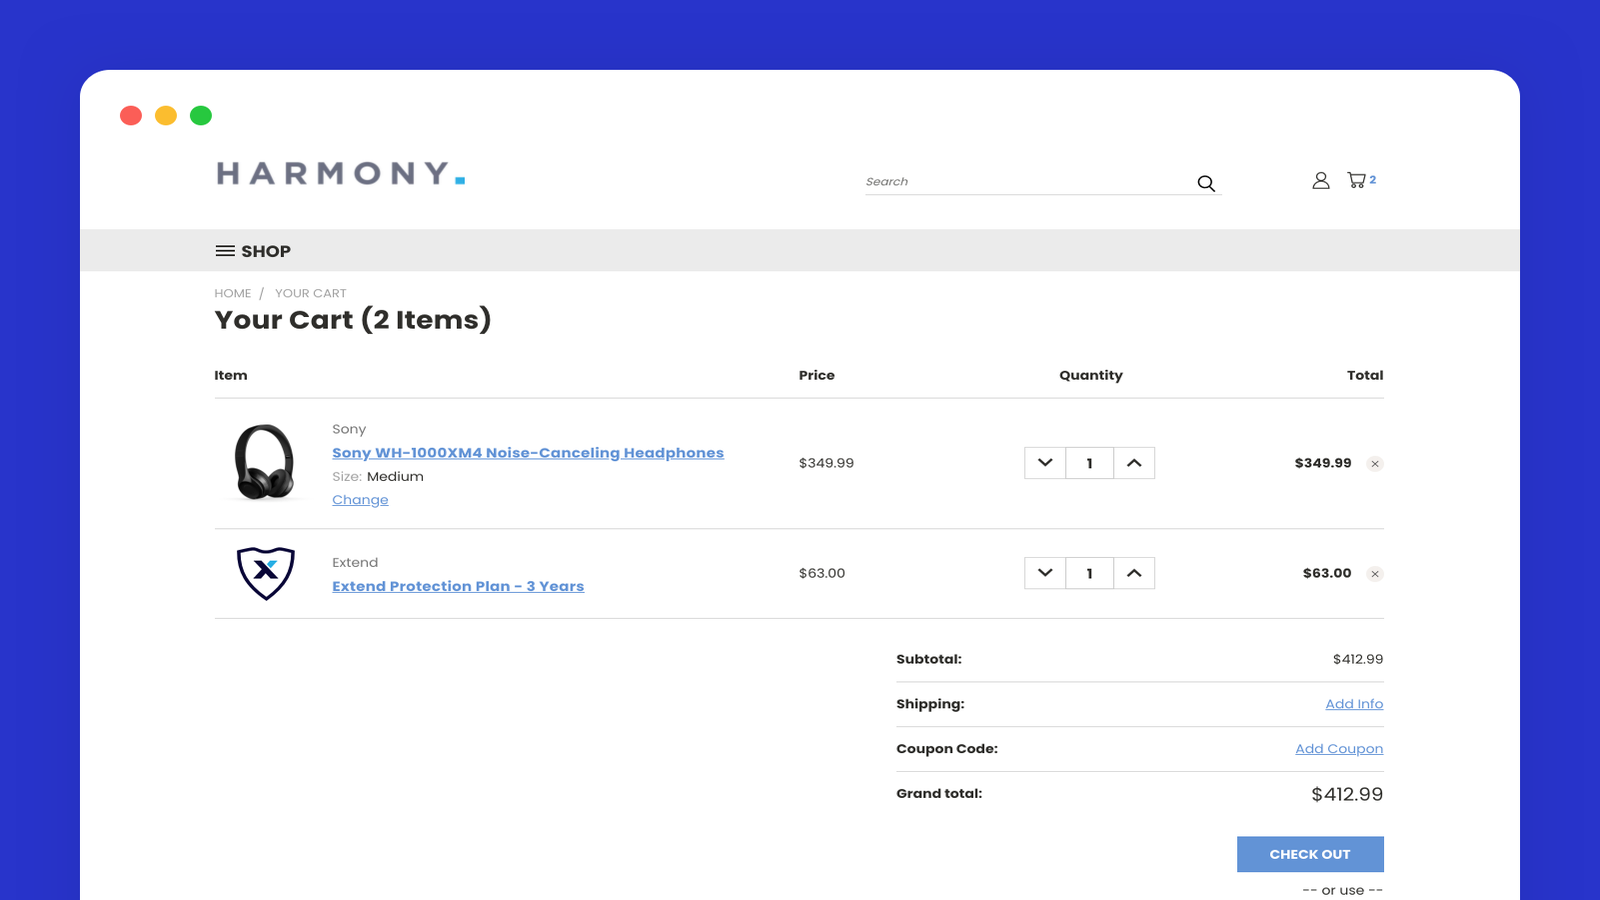Click Add Coupon link
This screenshot has width=1600, height=900.
coord(1339,749)
